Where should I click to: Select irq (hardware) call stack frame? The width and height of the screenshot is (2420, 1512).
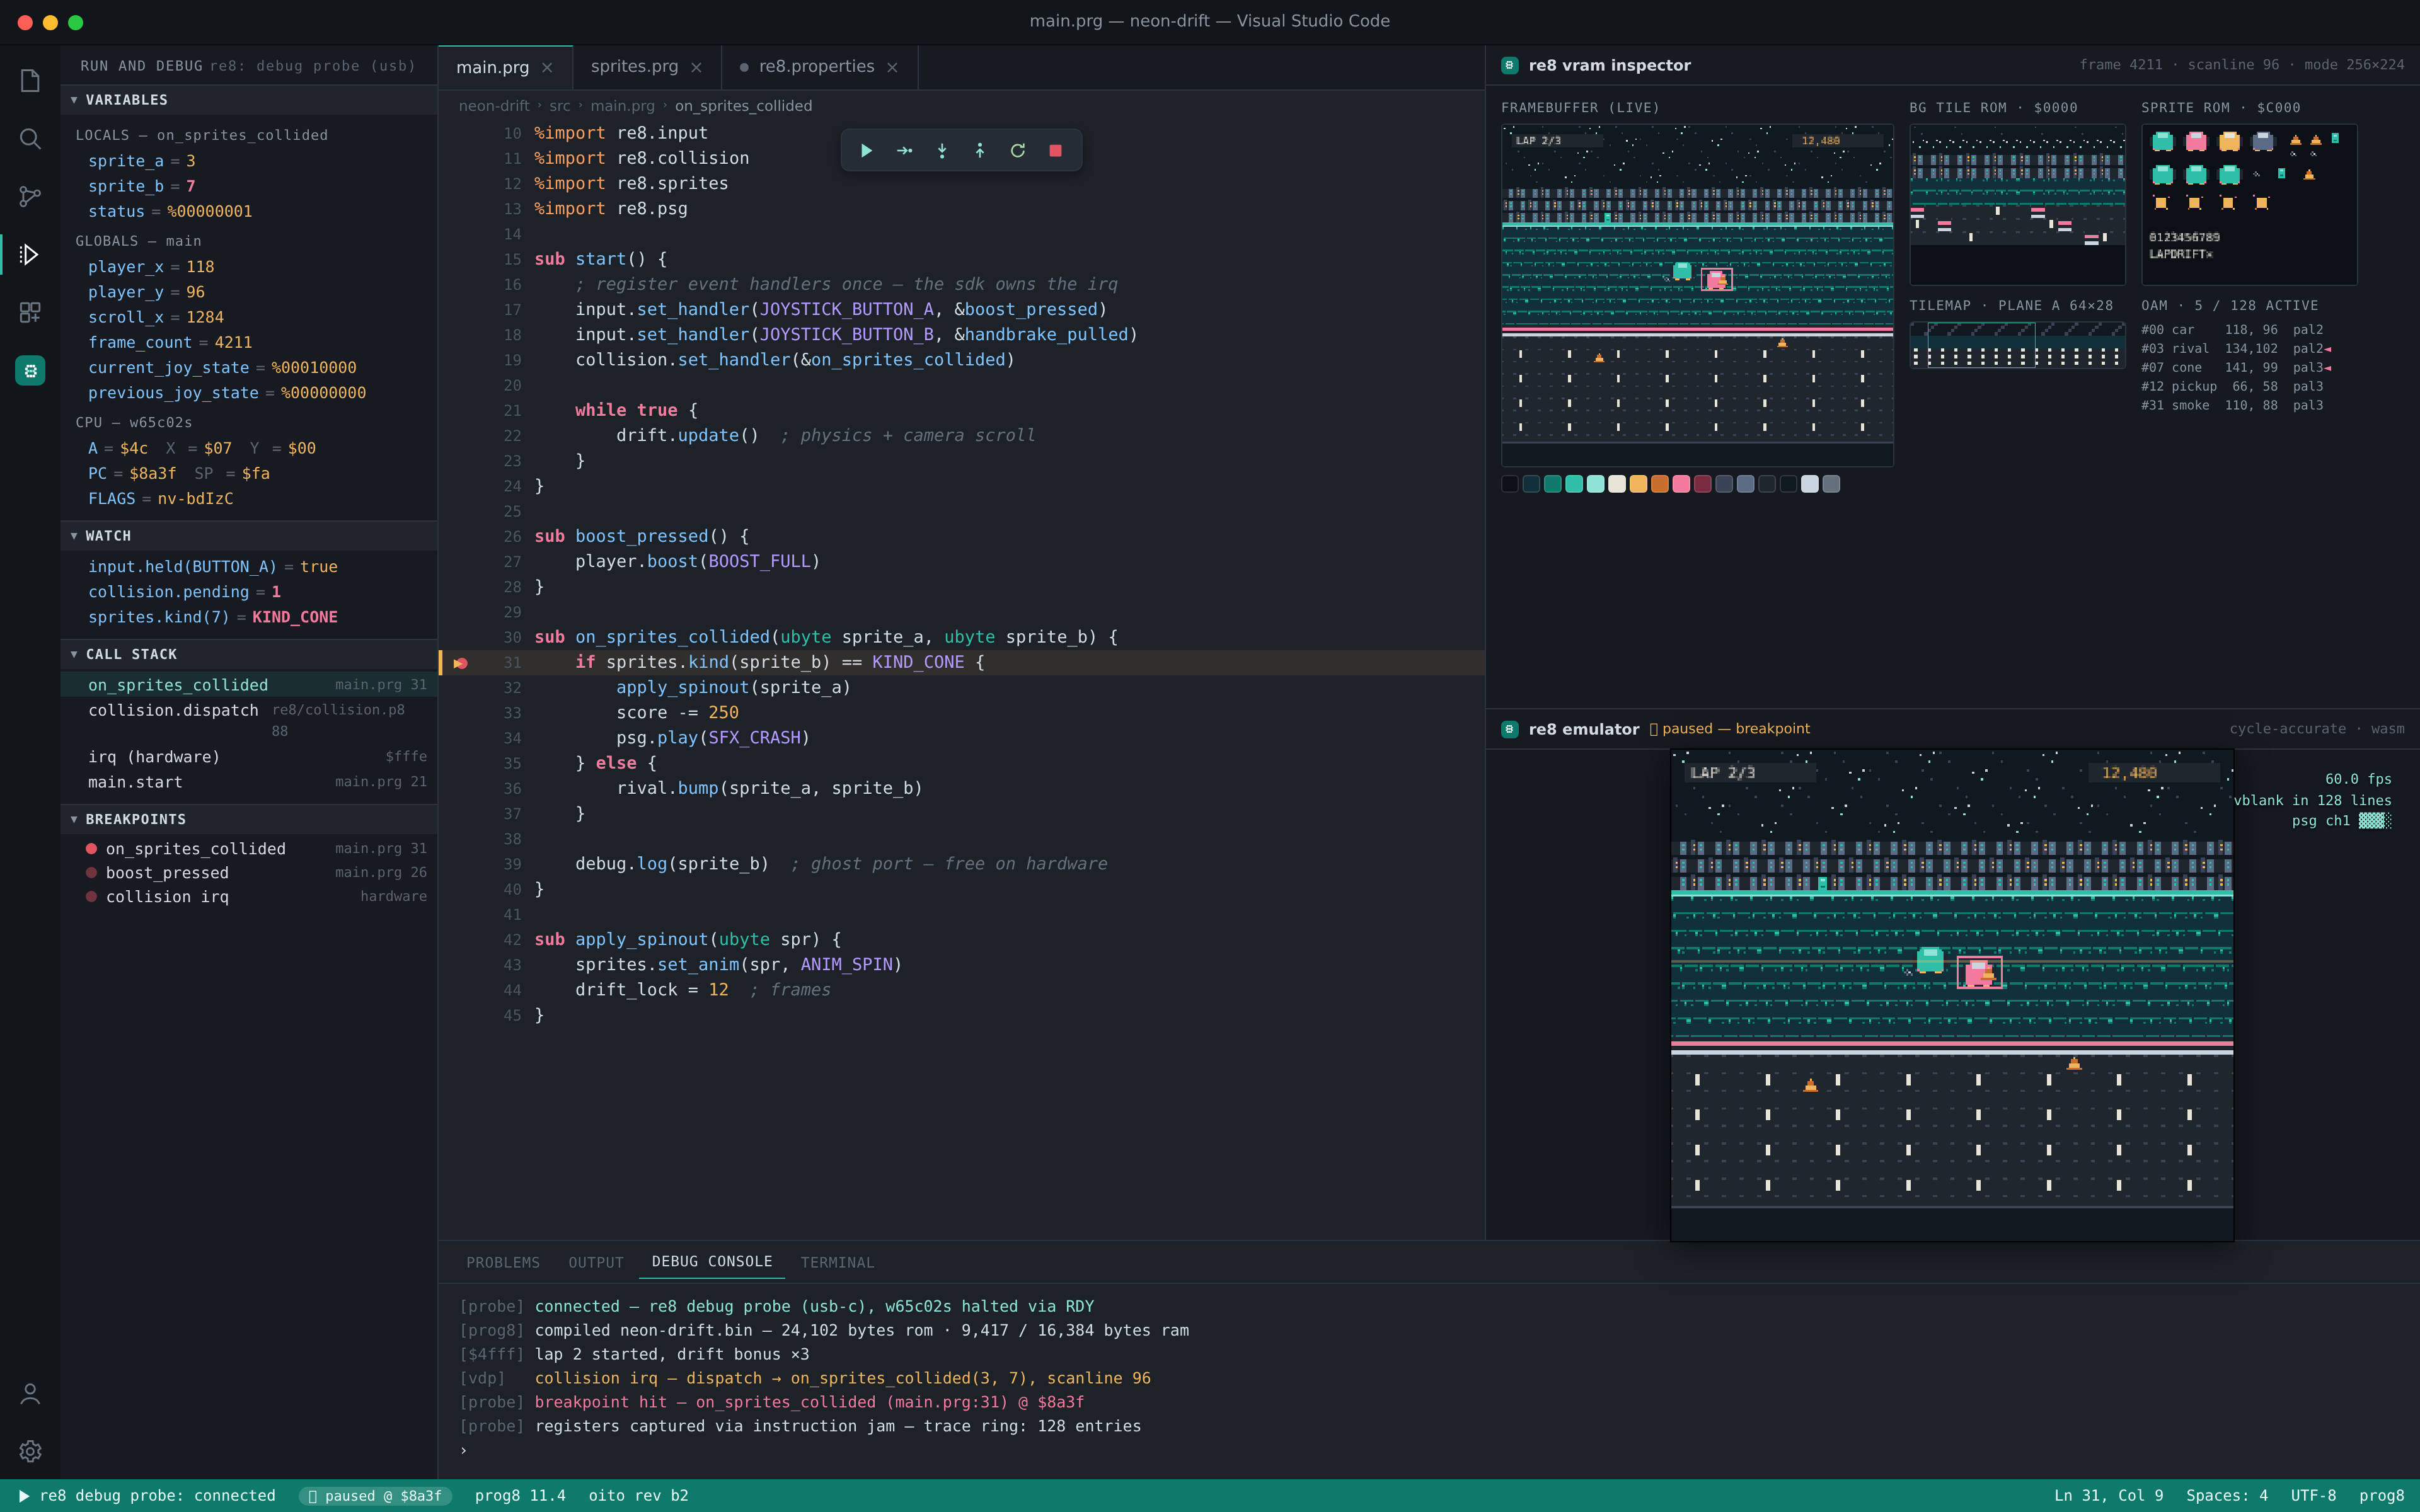click(x=249, y=757)
